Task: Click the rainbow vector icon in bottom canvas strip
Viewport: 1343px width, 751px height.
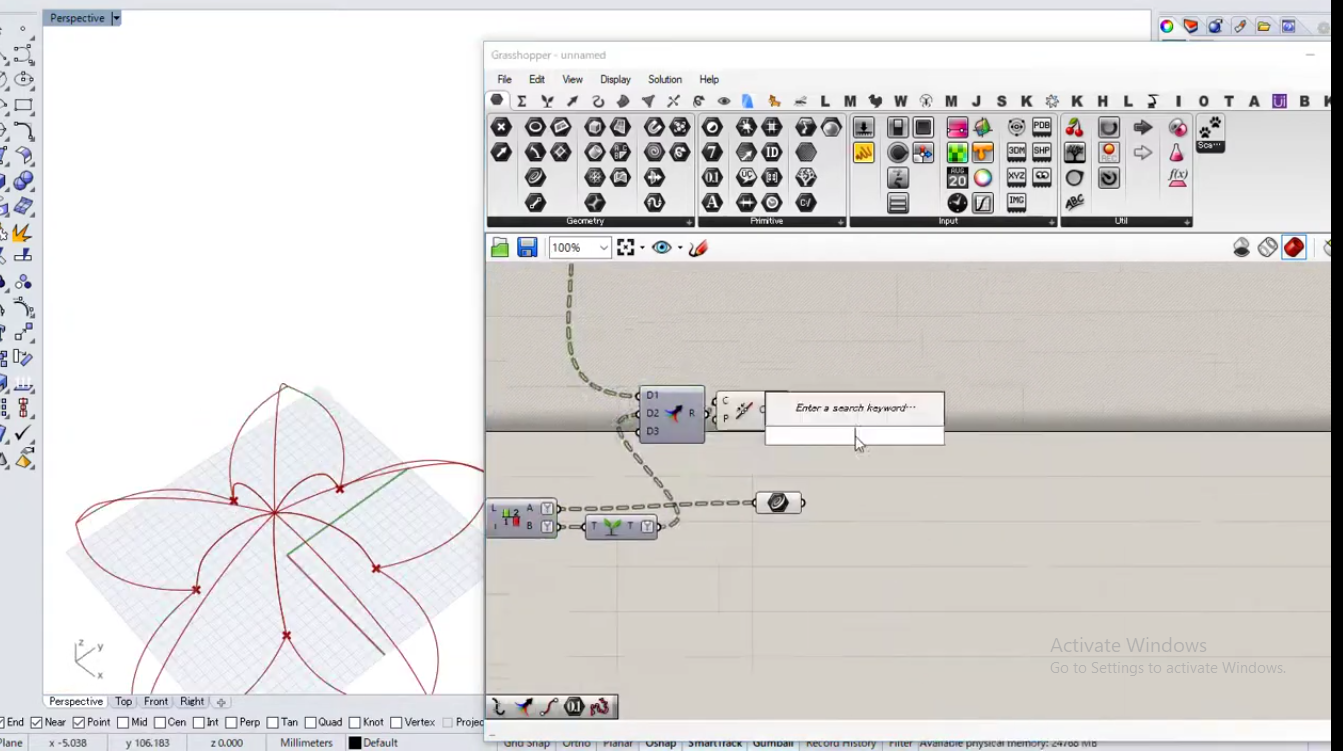Action: [x=524, y=708]
